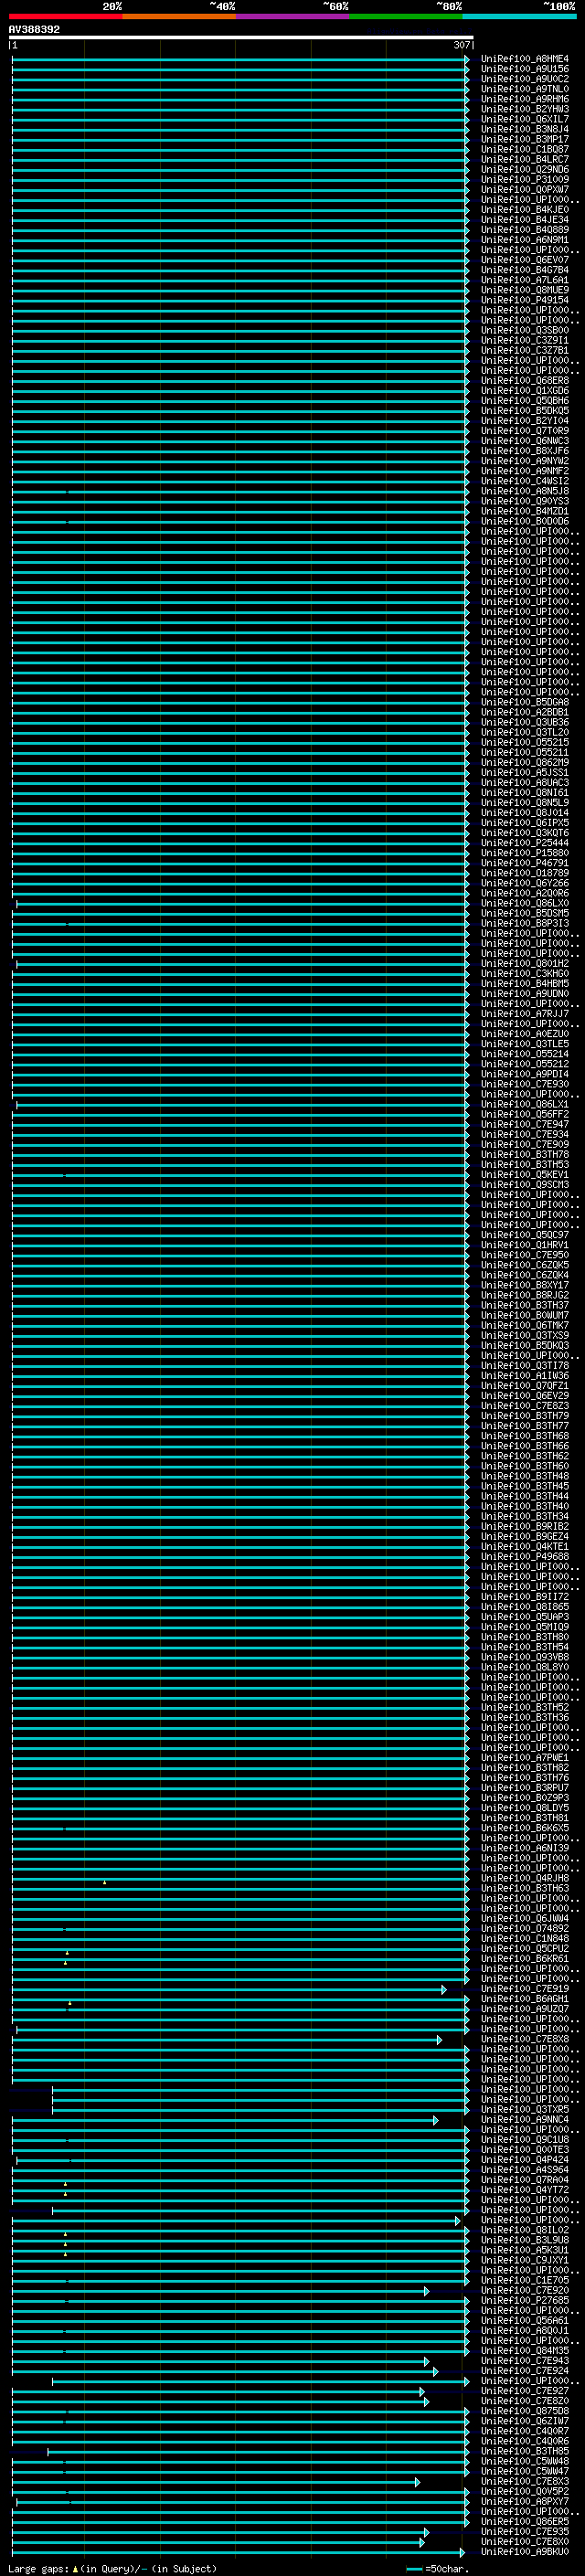Click the cyan =50char. scale line

pos(415,2568)
